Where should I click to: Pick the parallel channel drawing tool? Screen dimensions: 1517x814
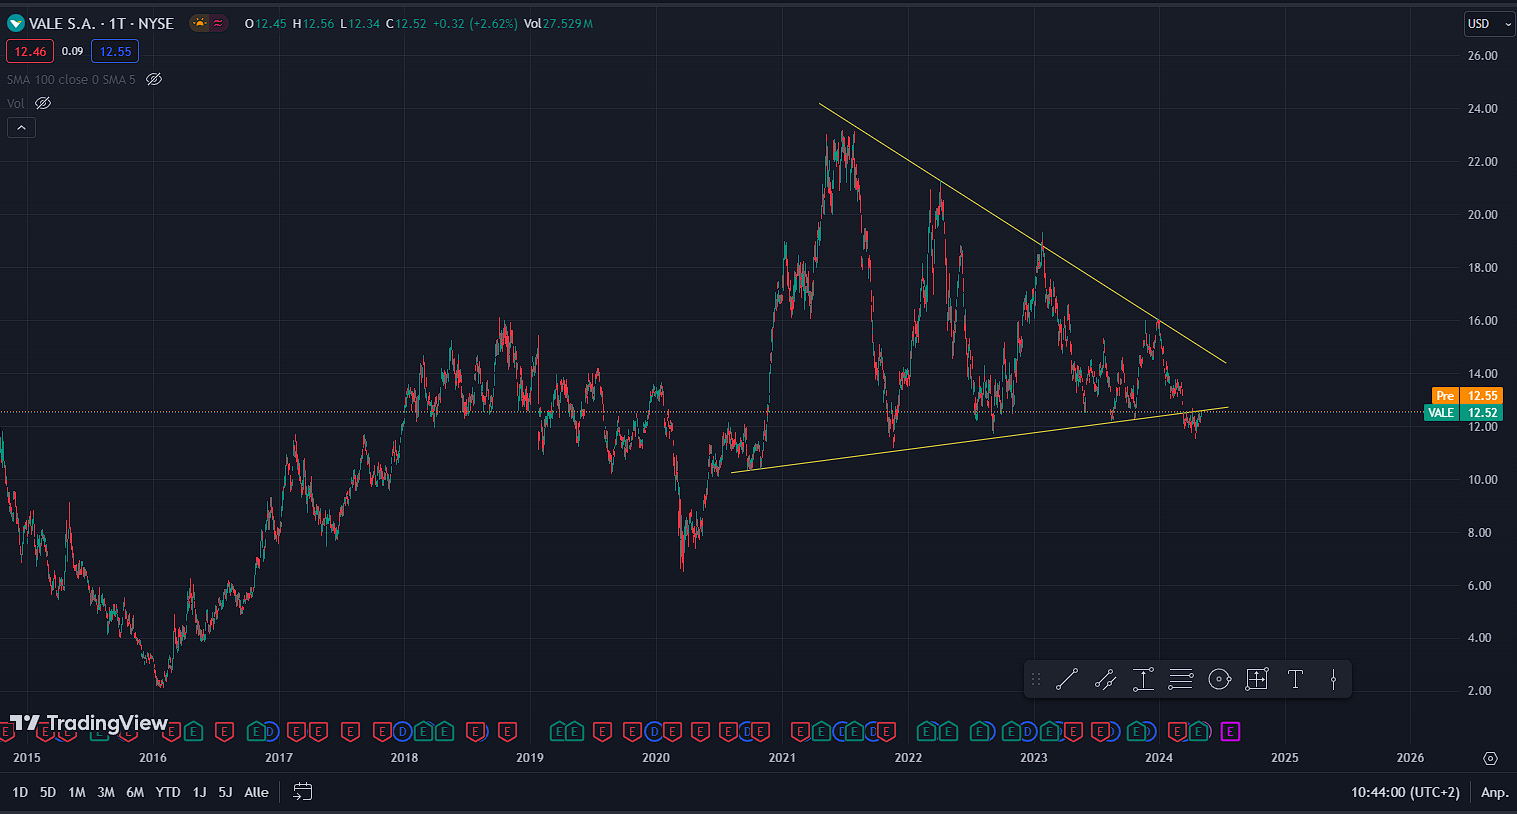pyautogui.click(x=1105, y=680)
